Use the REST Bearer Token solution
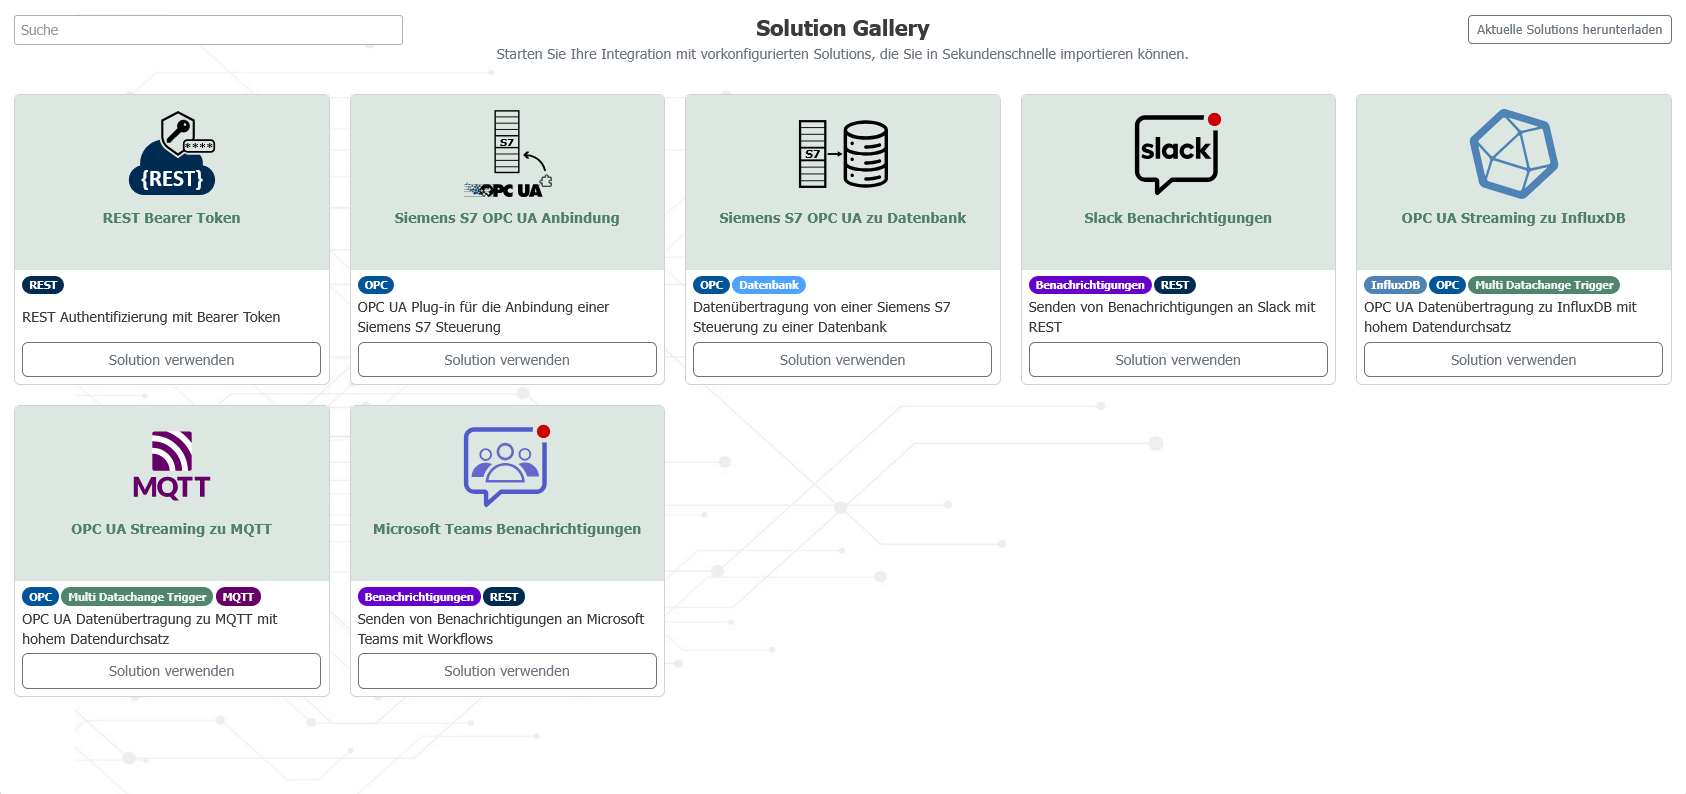 172,360
